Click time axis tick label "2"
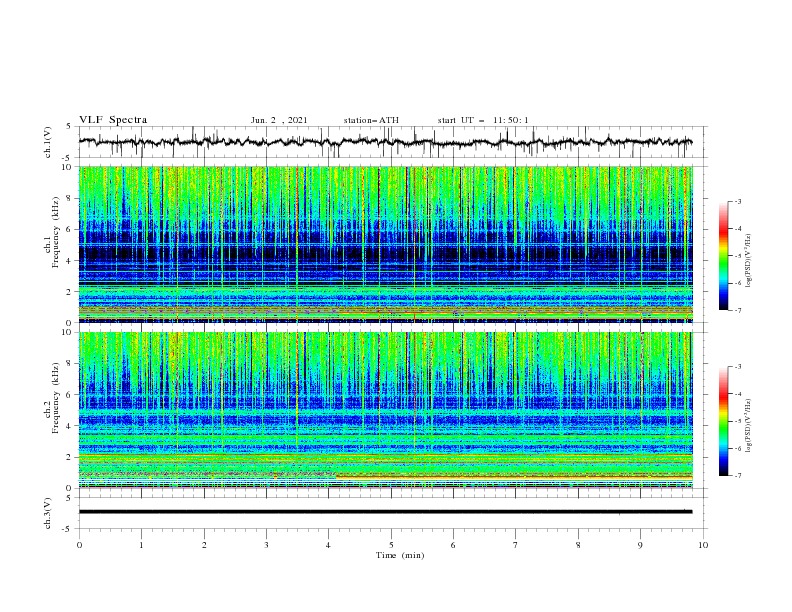This screenshot has width=792, height=612. coord(204,545)
